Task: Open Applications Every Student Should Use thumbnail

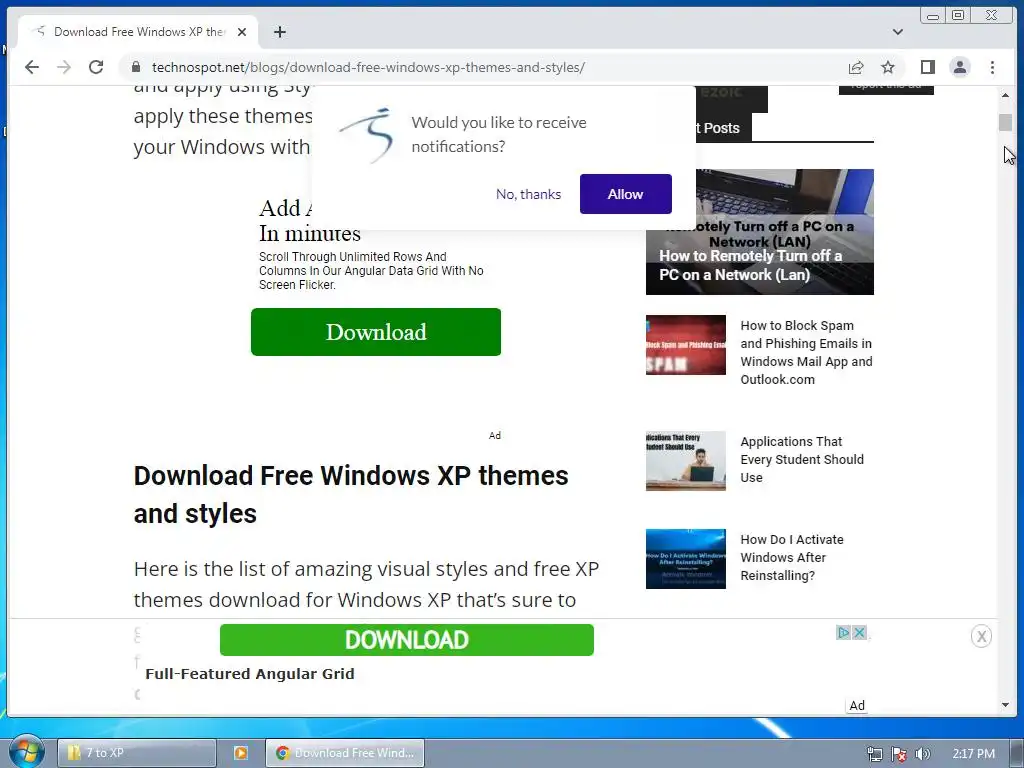Action: 686,461
